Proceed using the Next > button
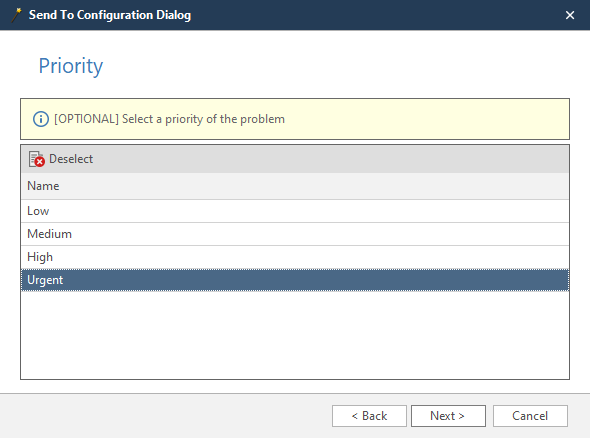Image resolution: width=590 pixels, height=438 pixels. [448, 416]
